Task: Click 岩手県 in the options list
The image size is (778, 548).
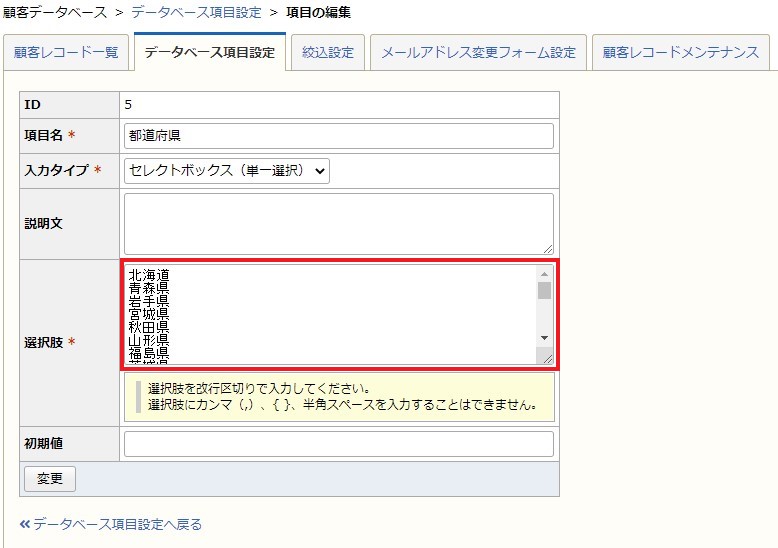Action: coord(149,301)
